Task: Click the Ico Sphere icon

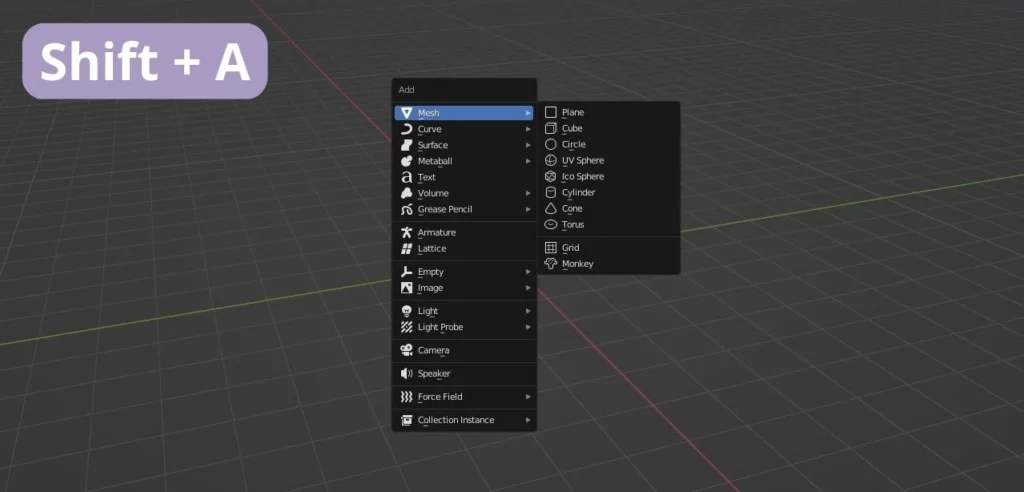Action: point(551,176)
